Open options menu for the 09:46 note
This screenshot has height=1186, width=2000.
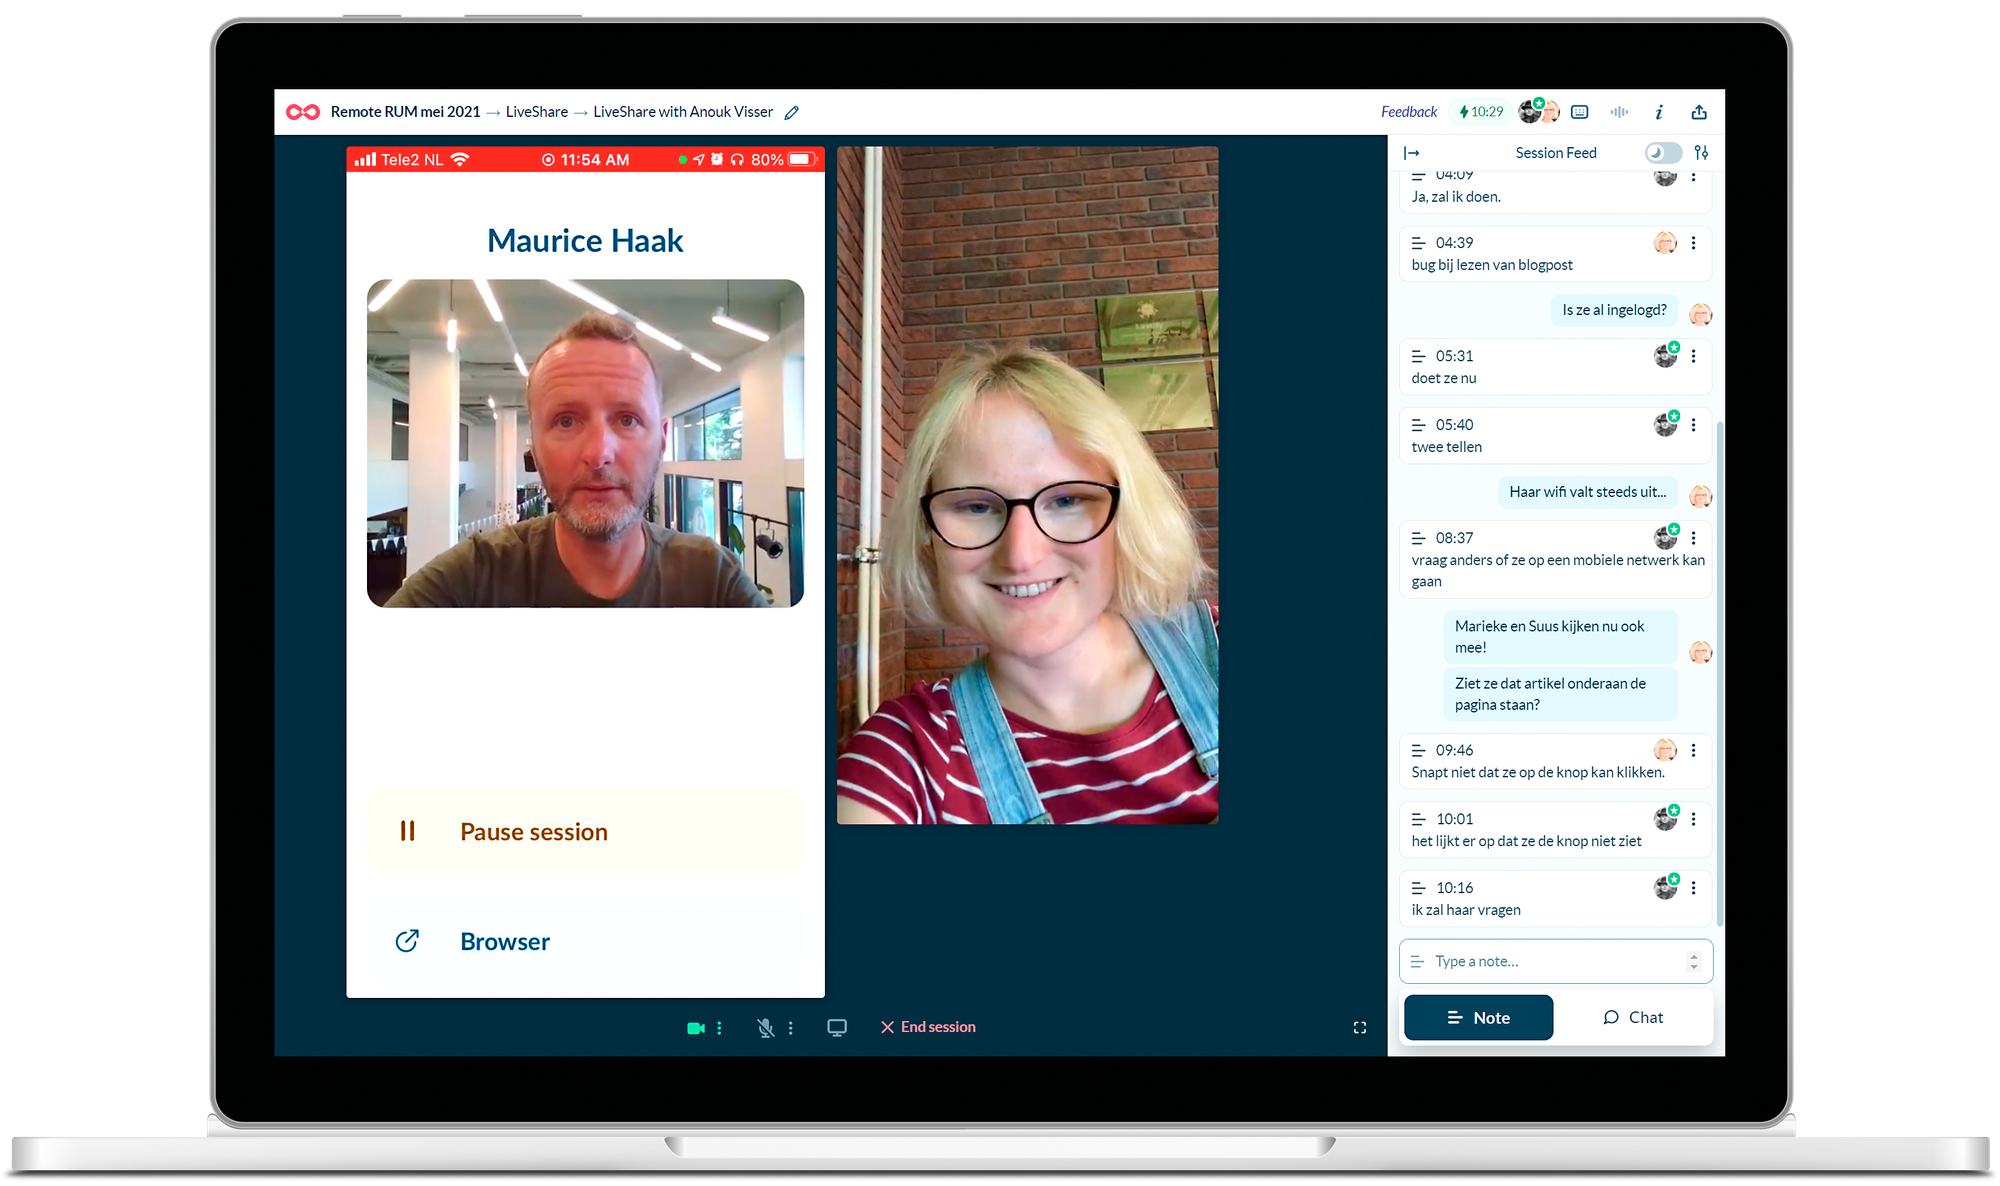pyautogui.click(x=1693, y=750)
